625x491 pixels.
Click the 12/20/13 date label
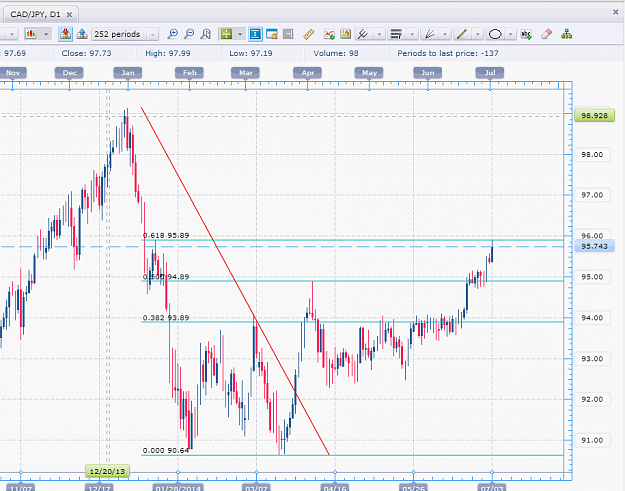click(x=107, y=471)
